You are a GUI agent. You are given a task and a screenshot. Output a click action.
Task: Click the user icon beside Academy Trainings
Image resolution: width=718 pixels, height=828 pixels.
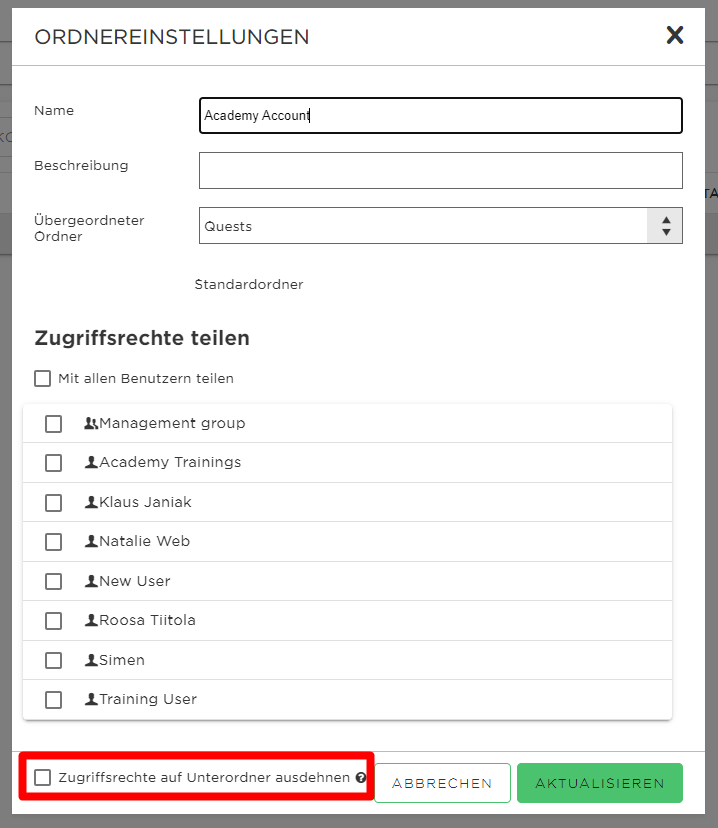click(x=91, y=463)
